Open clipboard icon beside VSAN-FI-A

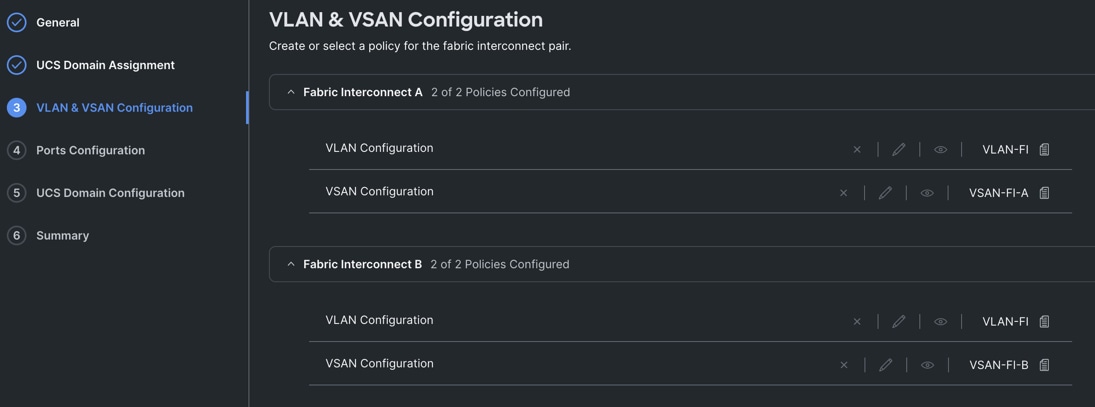click(x=1044, y=193)
